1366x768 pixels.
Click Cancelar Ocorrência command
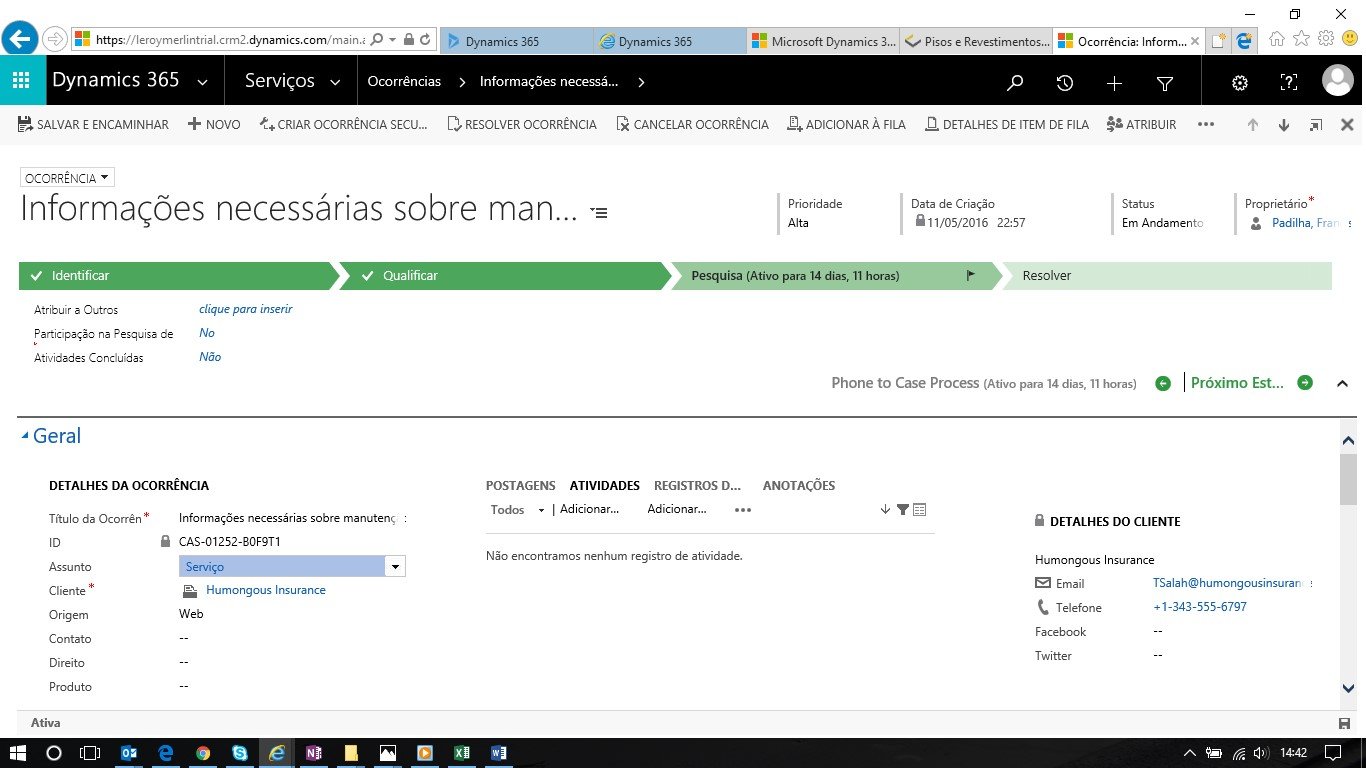[693, 125]
